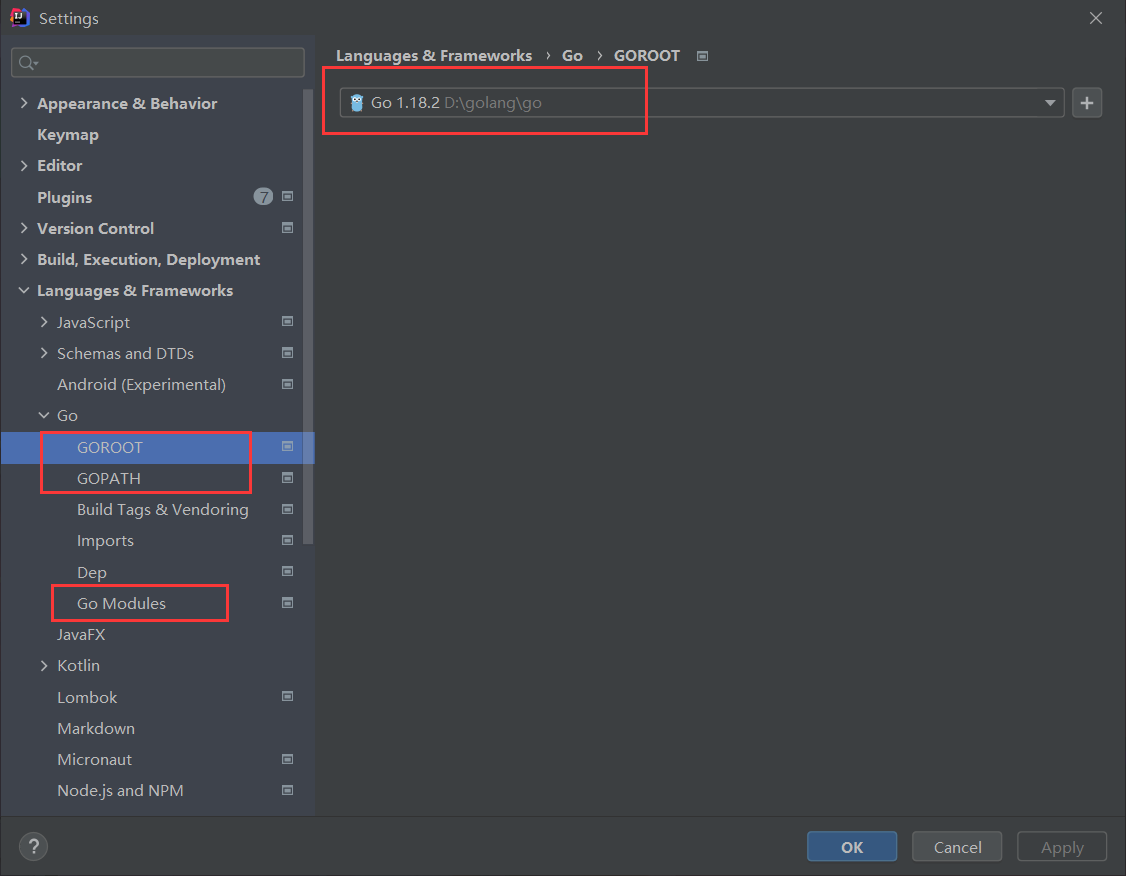
Task: Click the GOPATH row project icon
Action: [287, 477]
